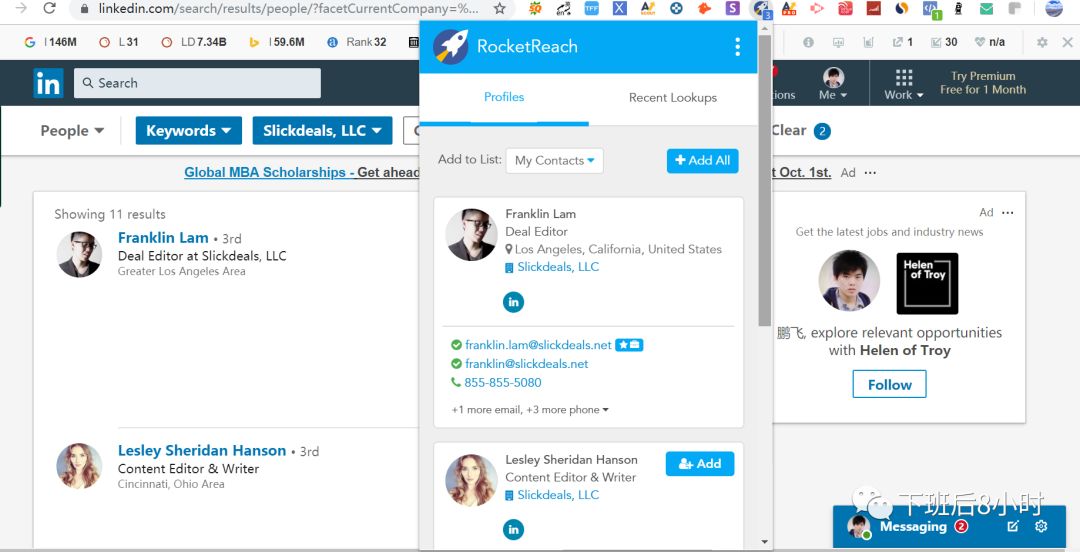Clear the applied search filters
Screen dimensions: 1080x552
coord(789,130)
